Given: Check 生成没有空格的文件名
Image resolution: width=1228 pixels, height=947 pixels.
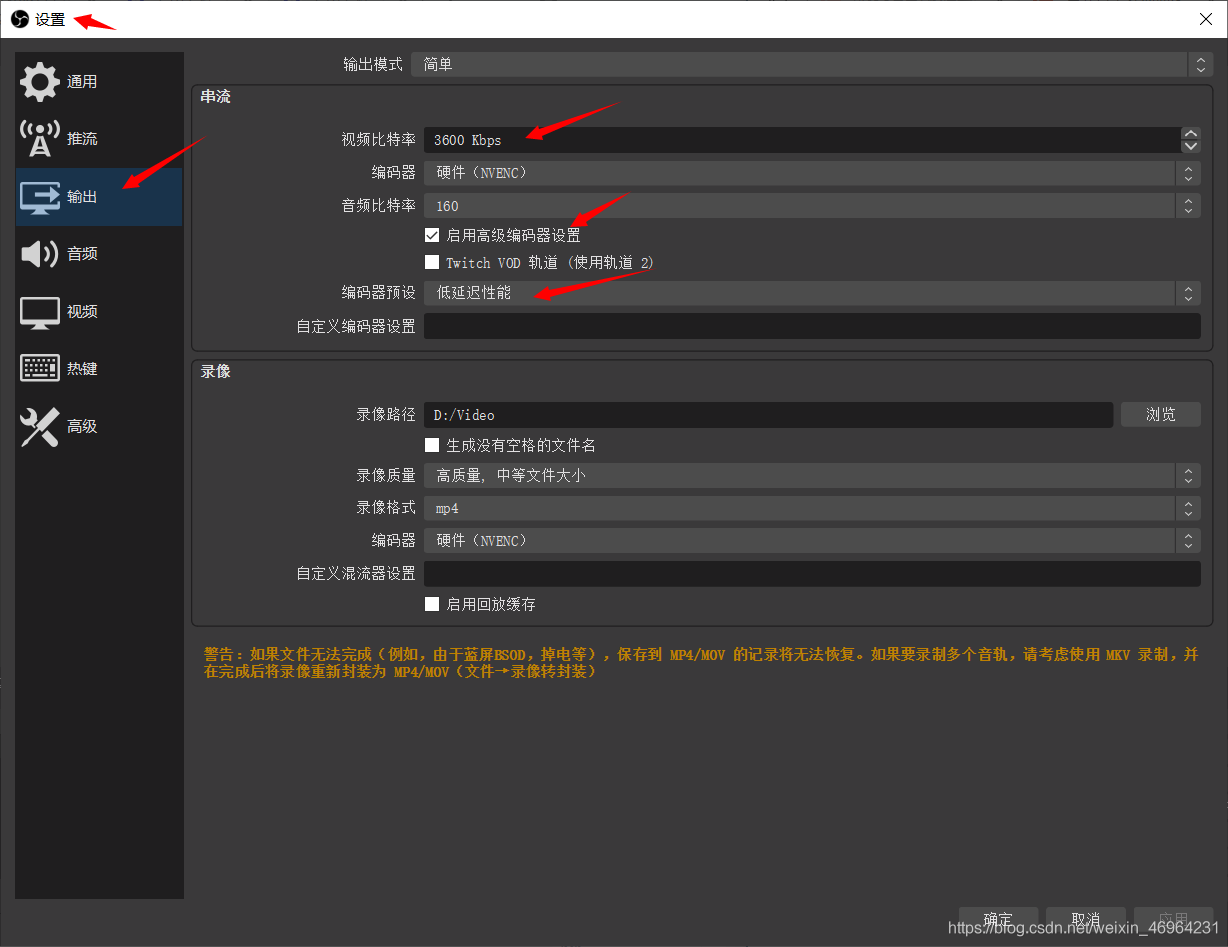Looking at the screenshot, I should (x=432, y=445).
